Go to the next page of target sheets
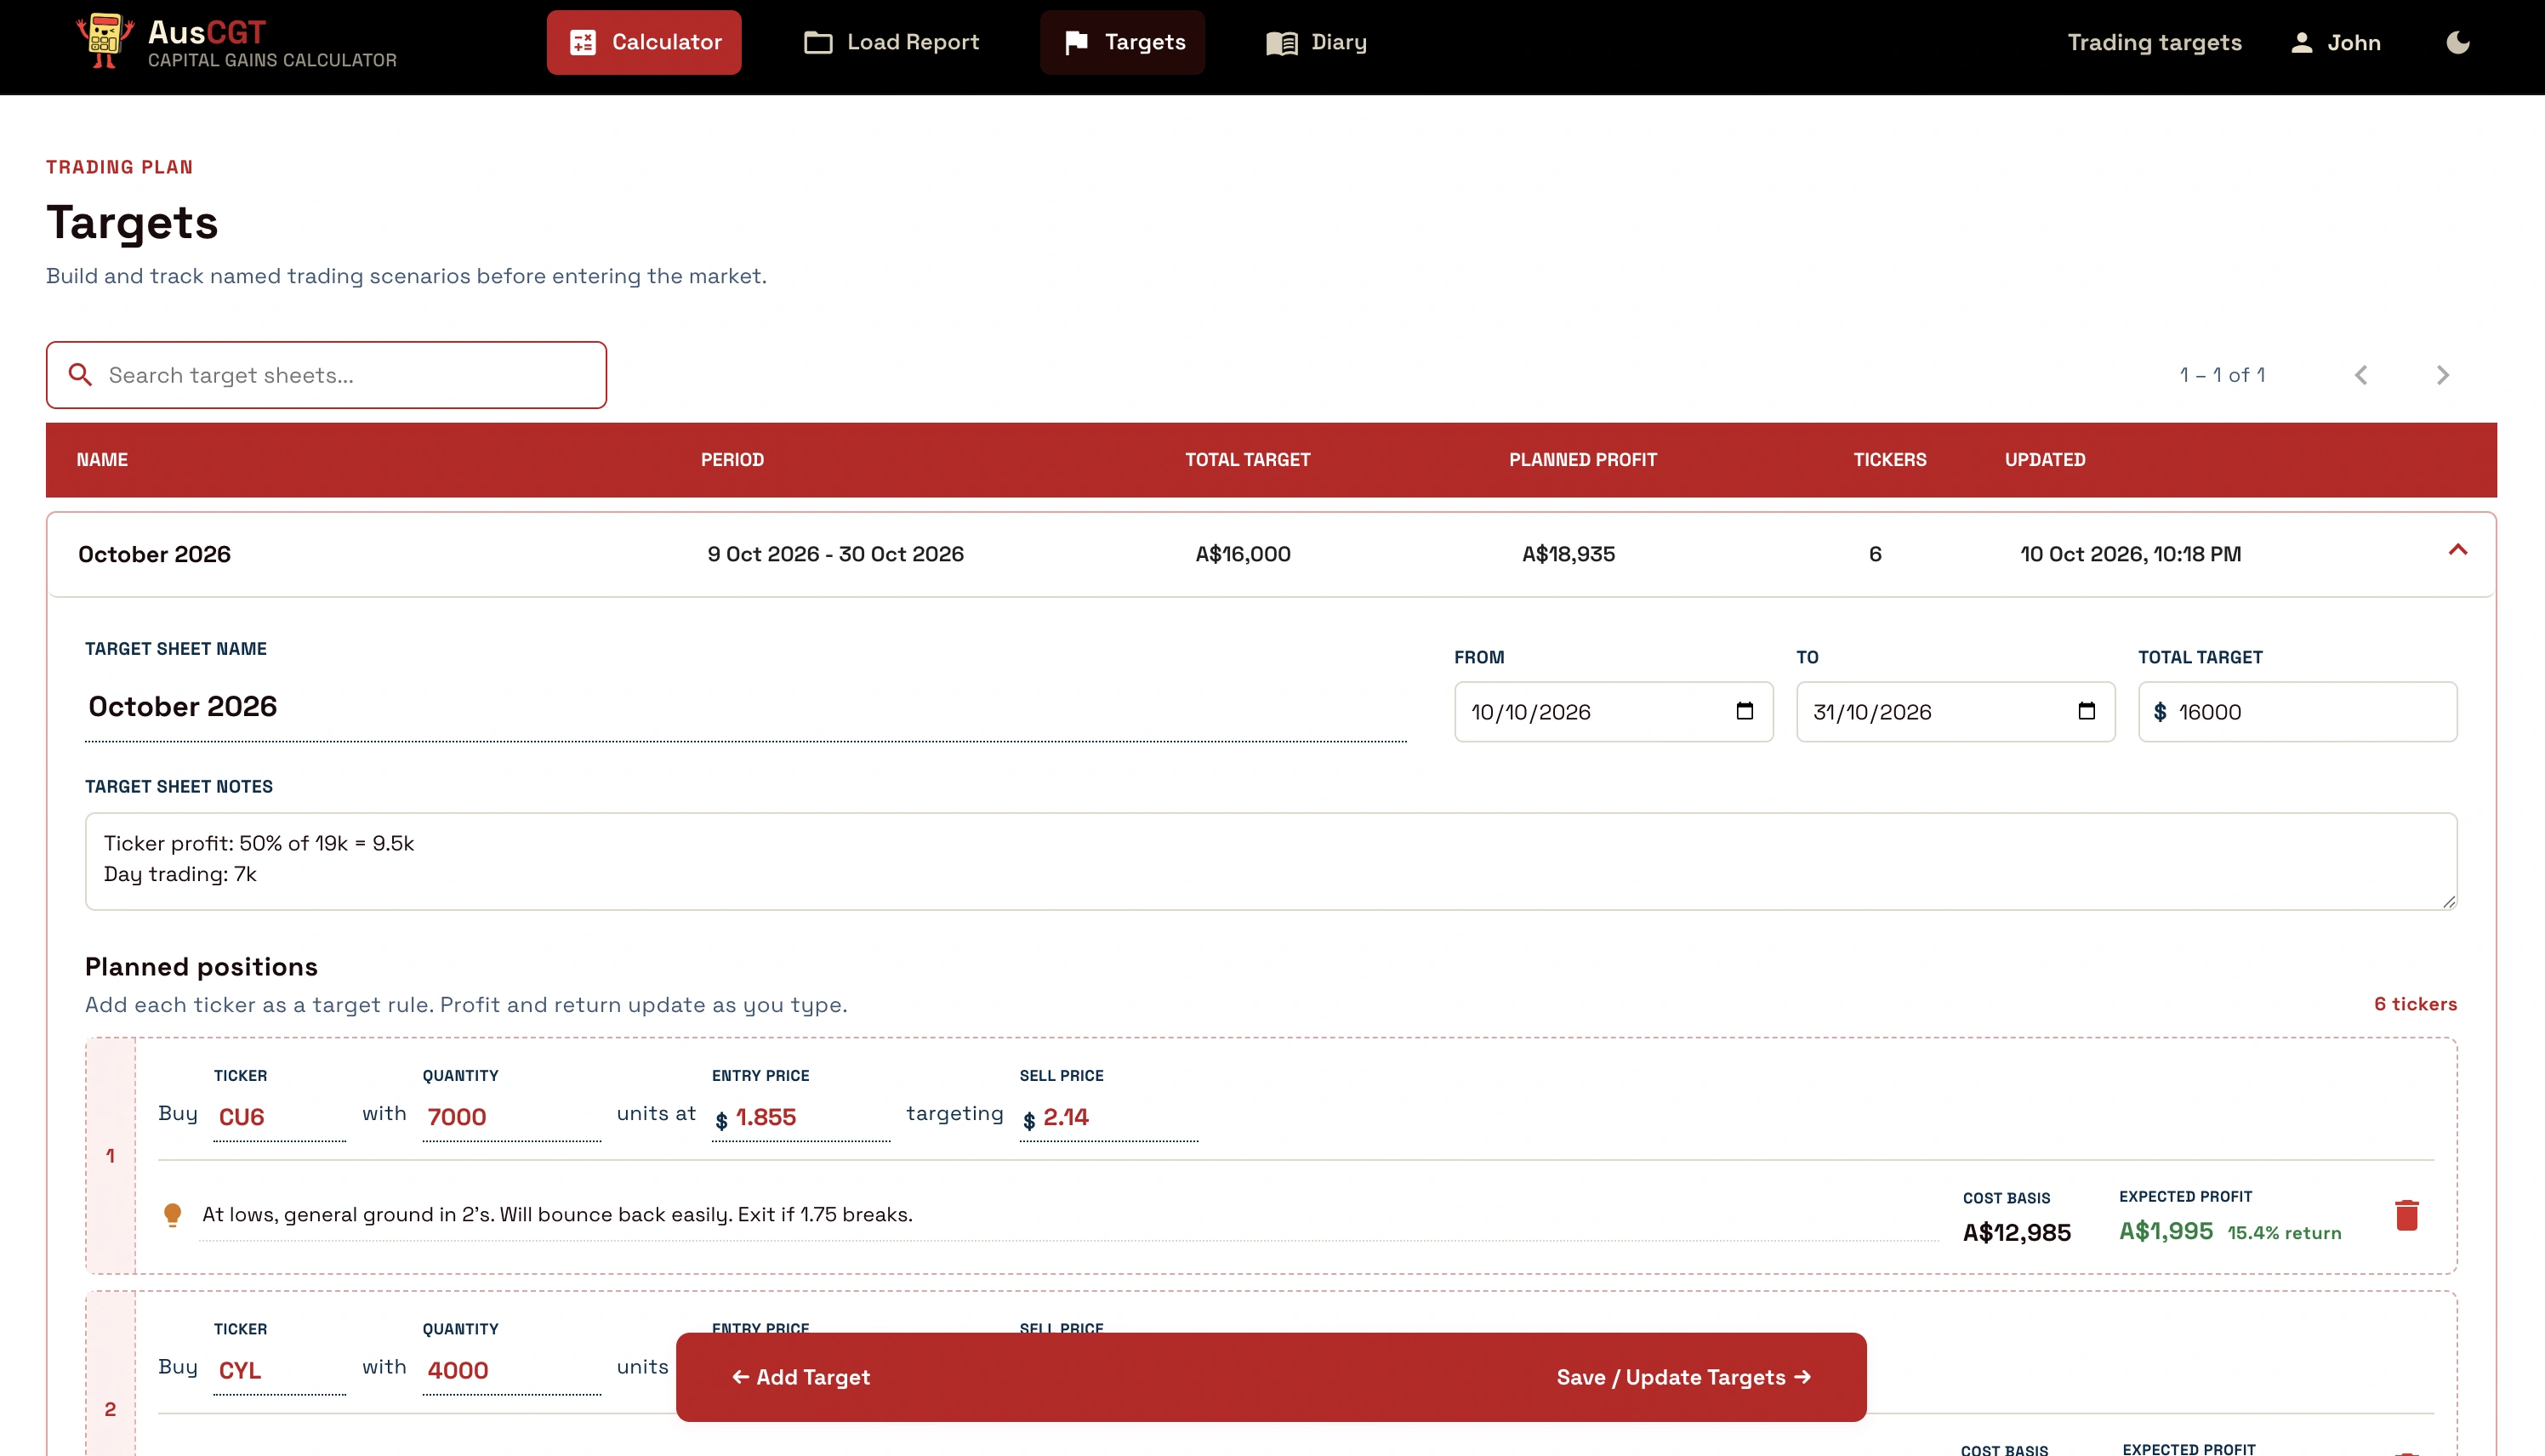 (2442, 375)
